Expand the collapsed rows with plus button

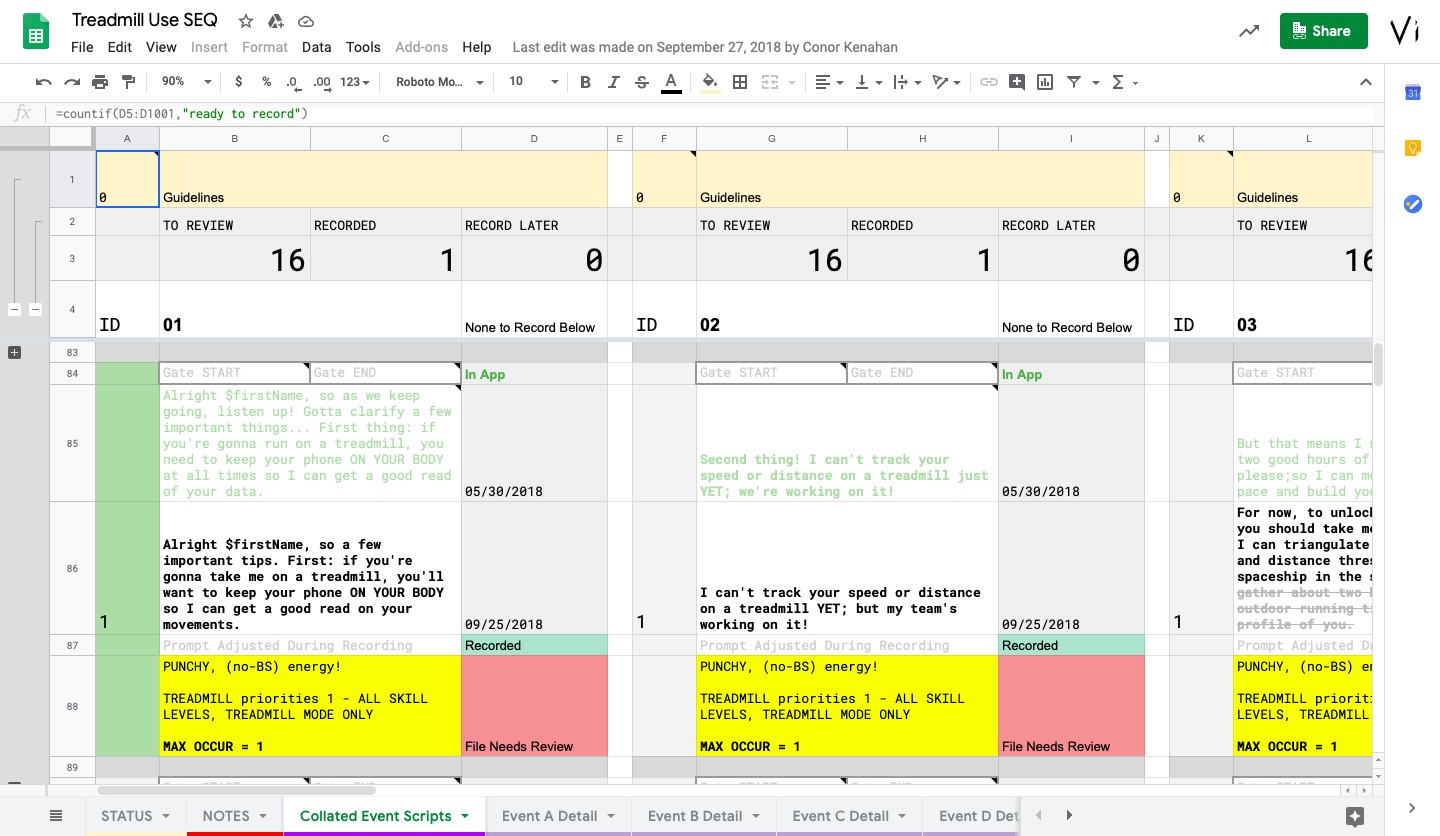click(14, 352)
